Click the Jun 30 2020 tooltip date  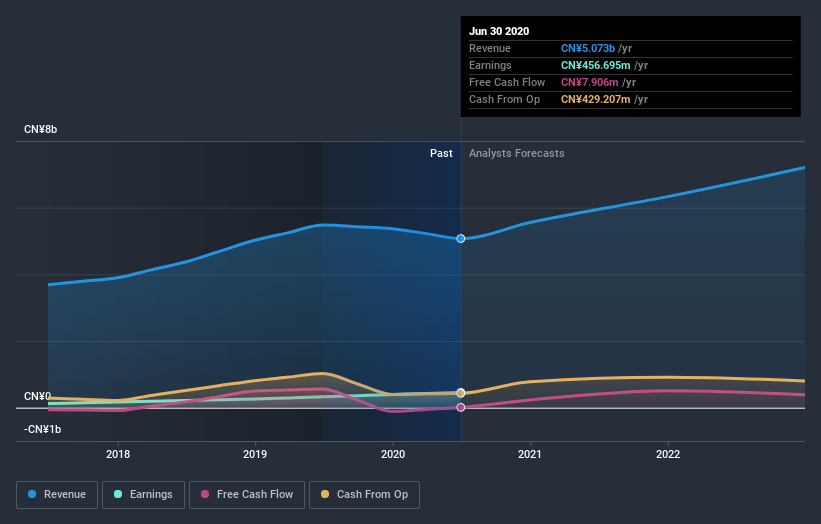pos(499,31)
